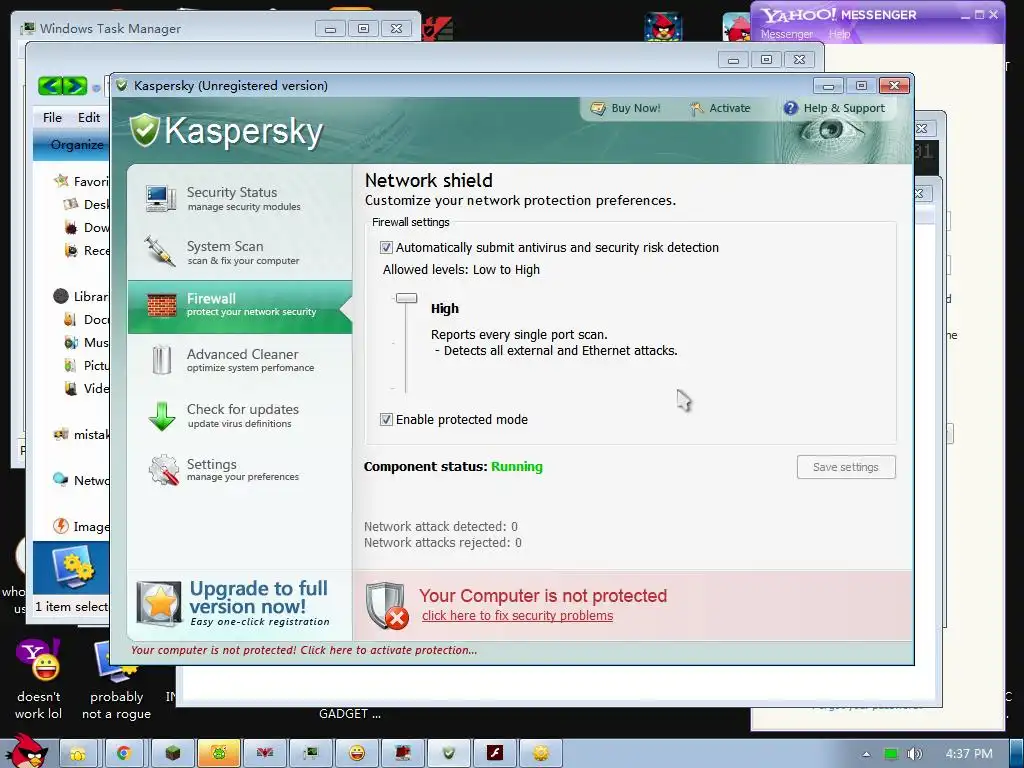
Task: Open the Task Manager taskbar icon
Action: [x=311, y=754]
